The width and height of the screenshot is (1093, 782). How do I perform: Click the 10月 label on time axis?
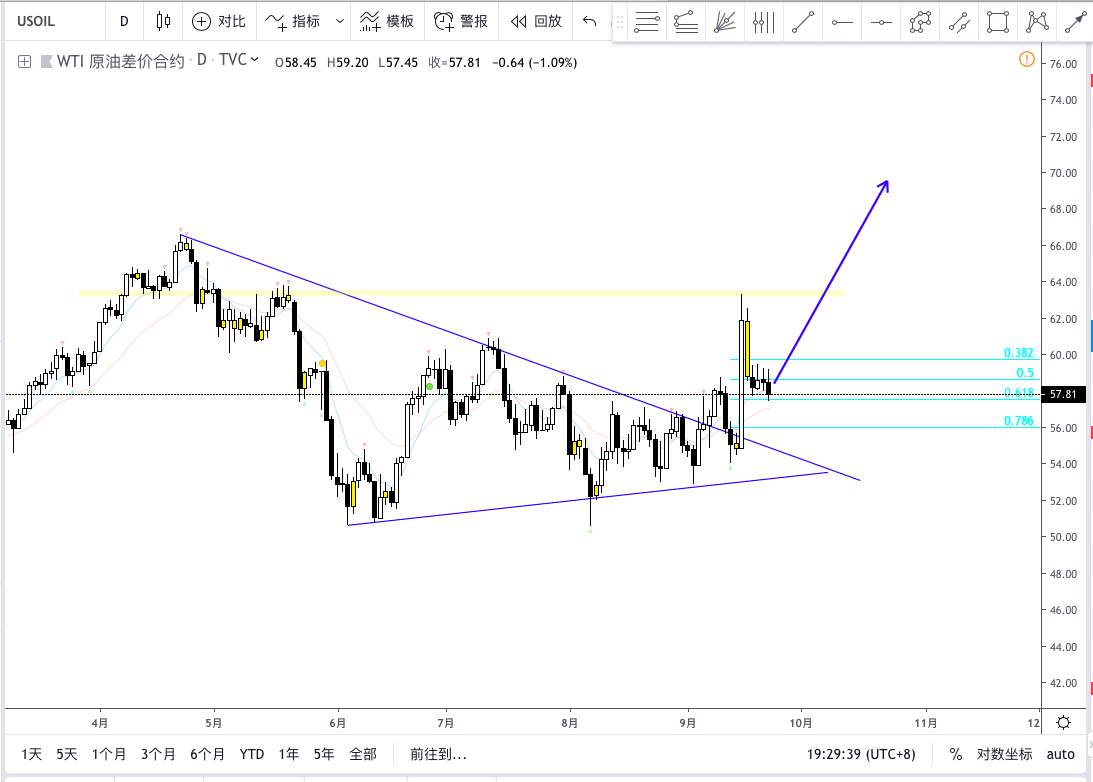(x=800, y=723)
